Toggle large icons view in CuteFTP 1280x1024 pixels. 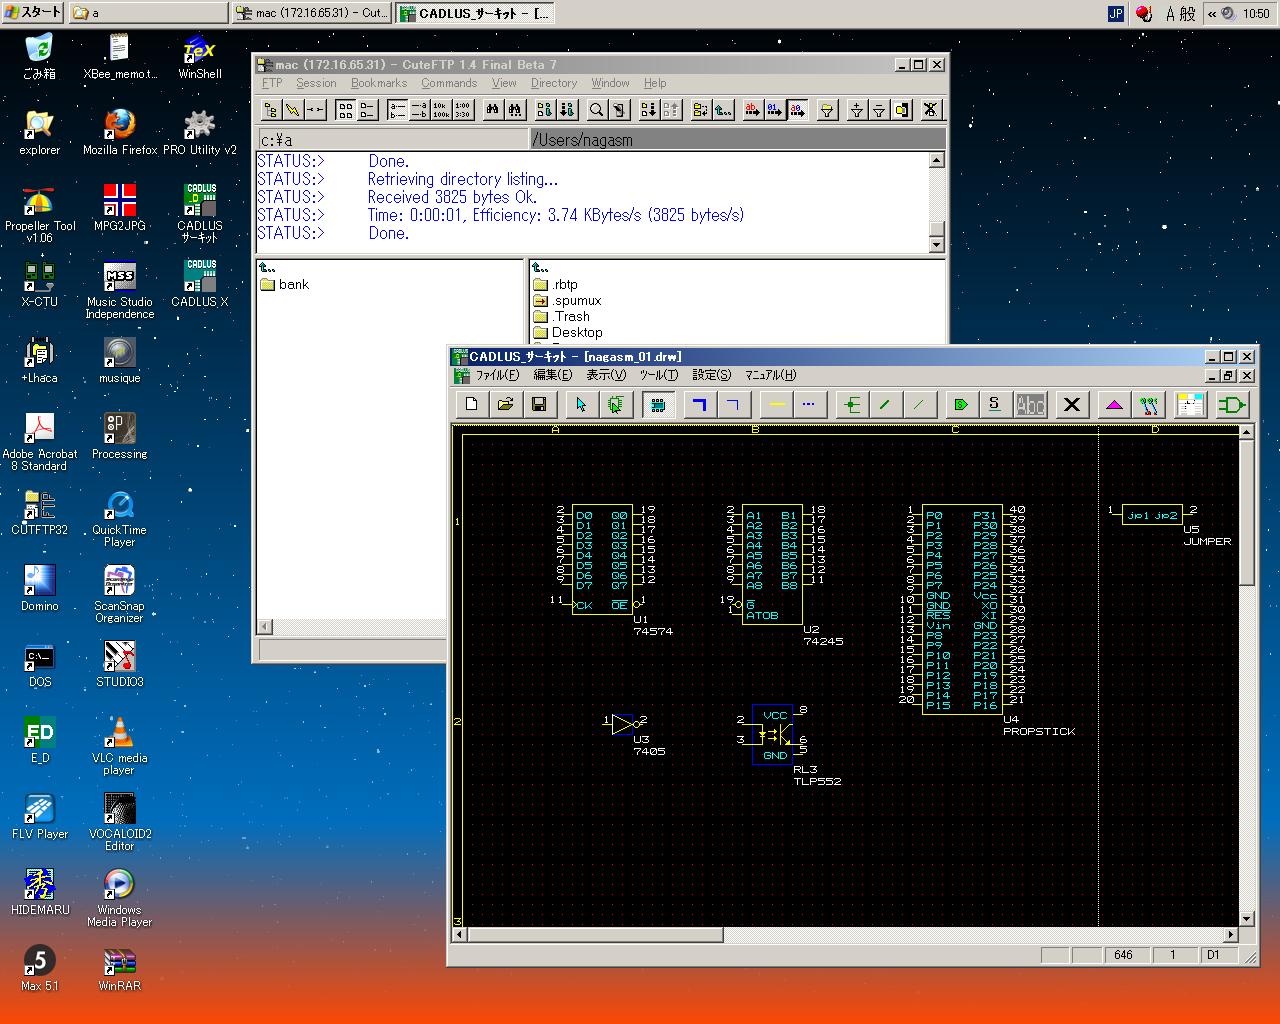point(345,110)
